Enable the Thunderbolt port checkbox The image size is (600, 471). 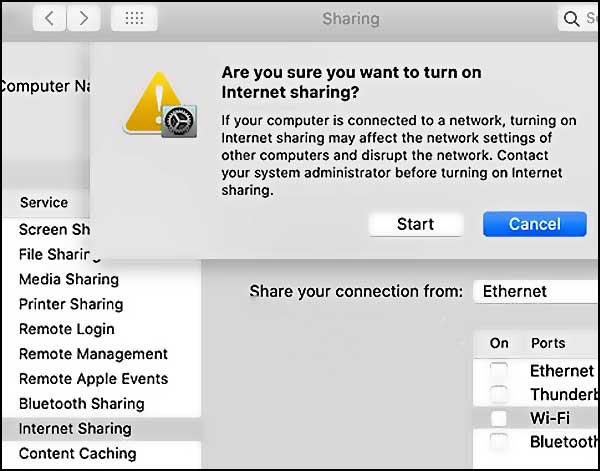point(499,394)
